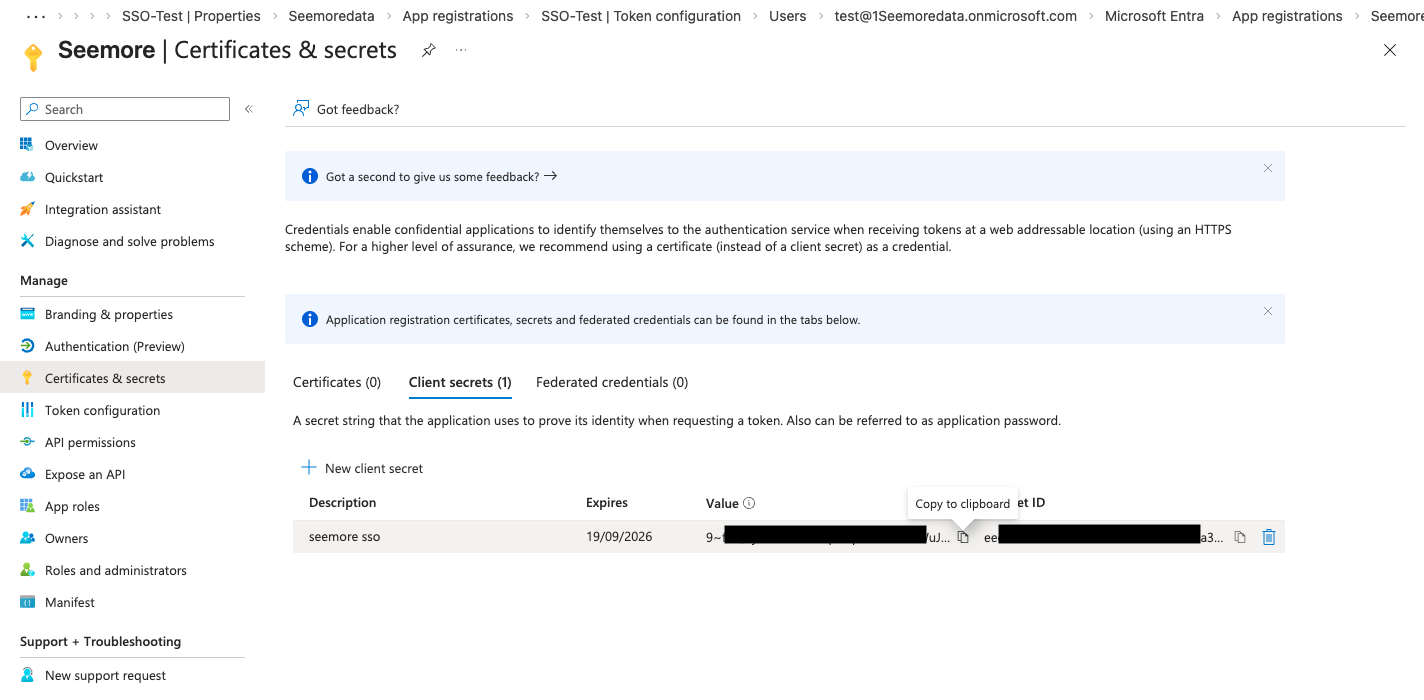The image size is (1424, 700).
Task: Delete the seemore sso client secret
Action: [1268, 537]
